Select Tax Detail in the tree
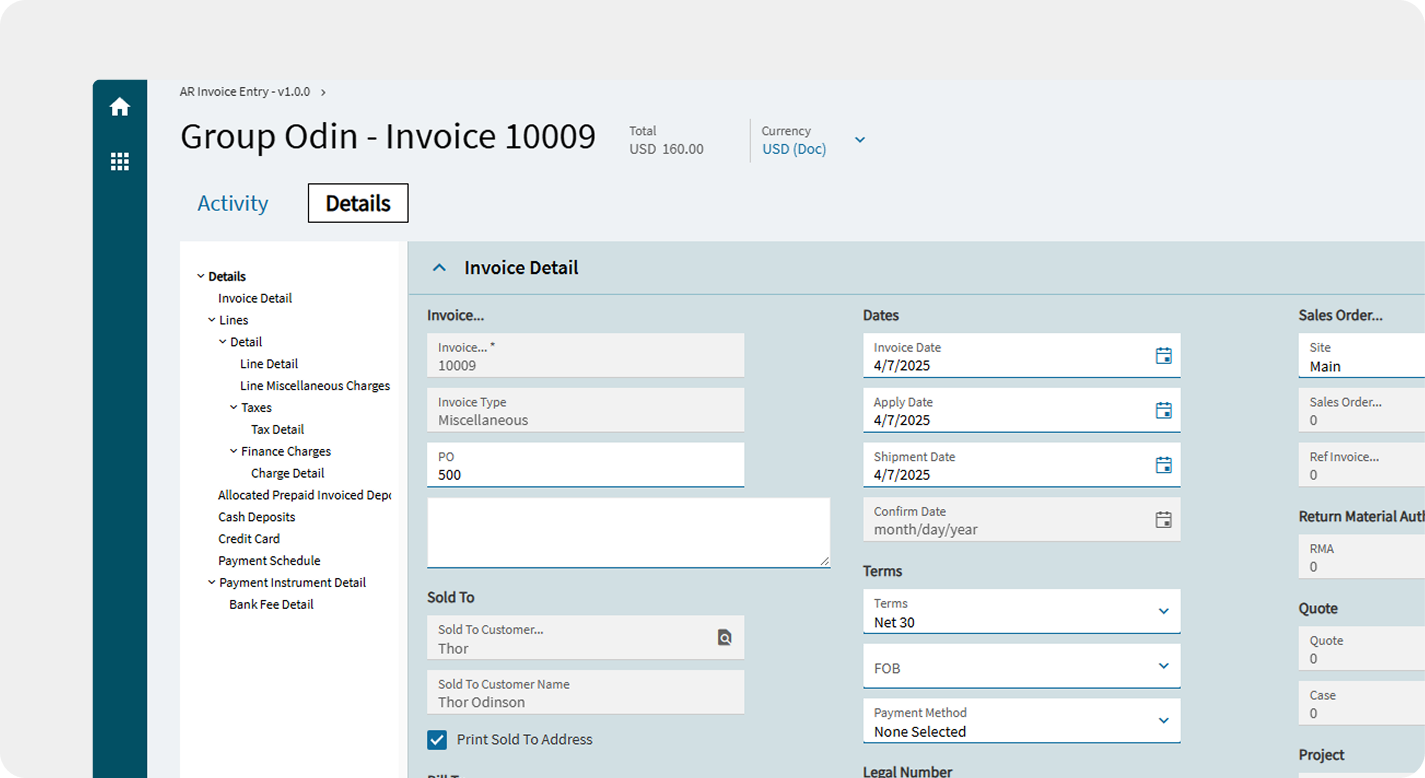Viewport: 1425px width, 778px height. pyautogui.click(x=277, y=430)
